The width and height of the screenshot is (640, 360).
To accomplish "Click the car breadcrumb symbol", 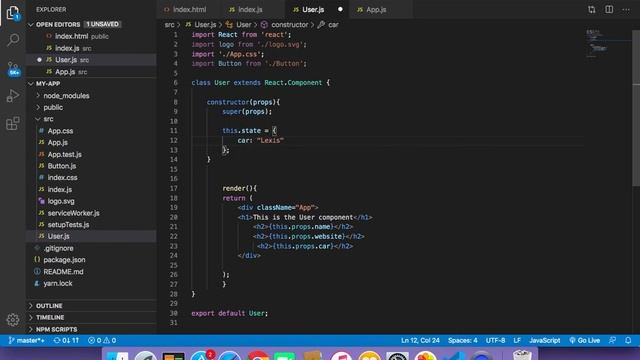I will [x=329, y=25].
